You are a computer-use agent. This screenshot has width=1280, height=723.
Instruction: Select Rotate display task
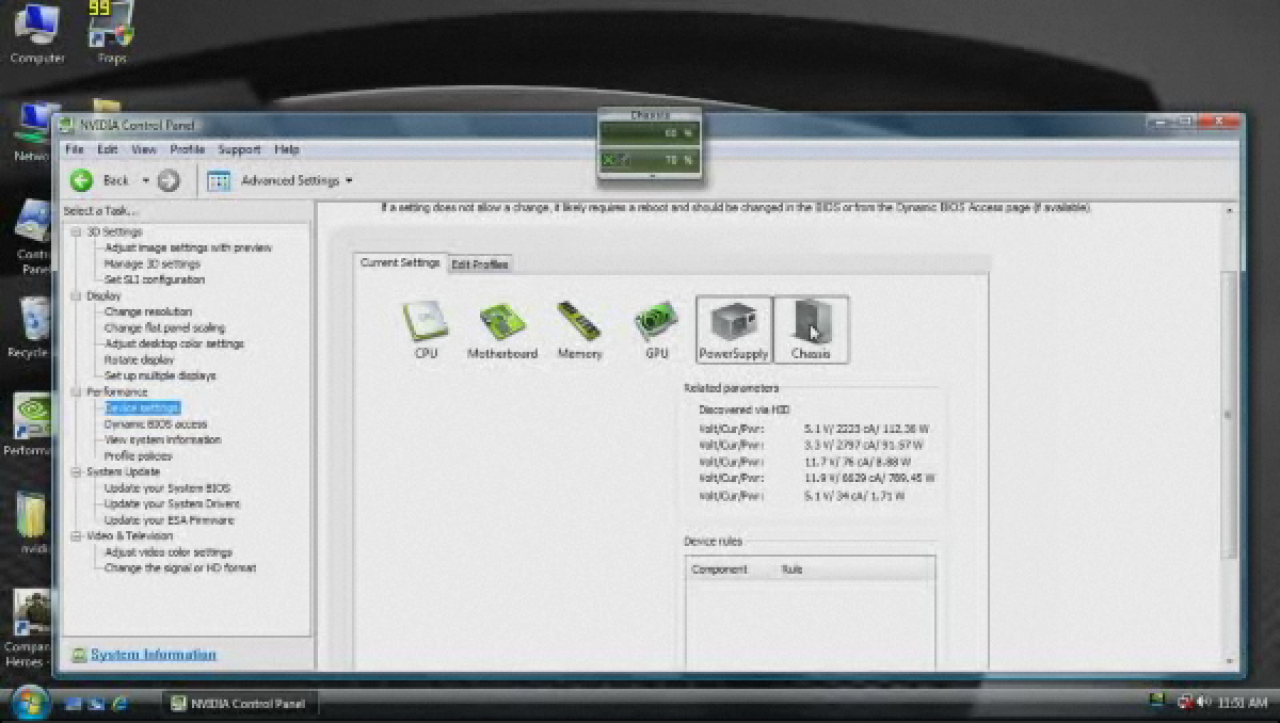click(139, 360)
